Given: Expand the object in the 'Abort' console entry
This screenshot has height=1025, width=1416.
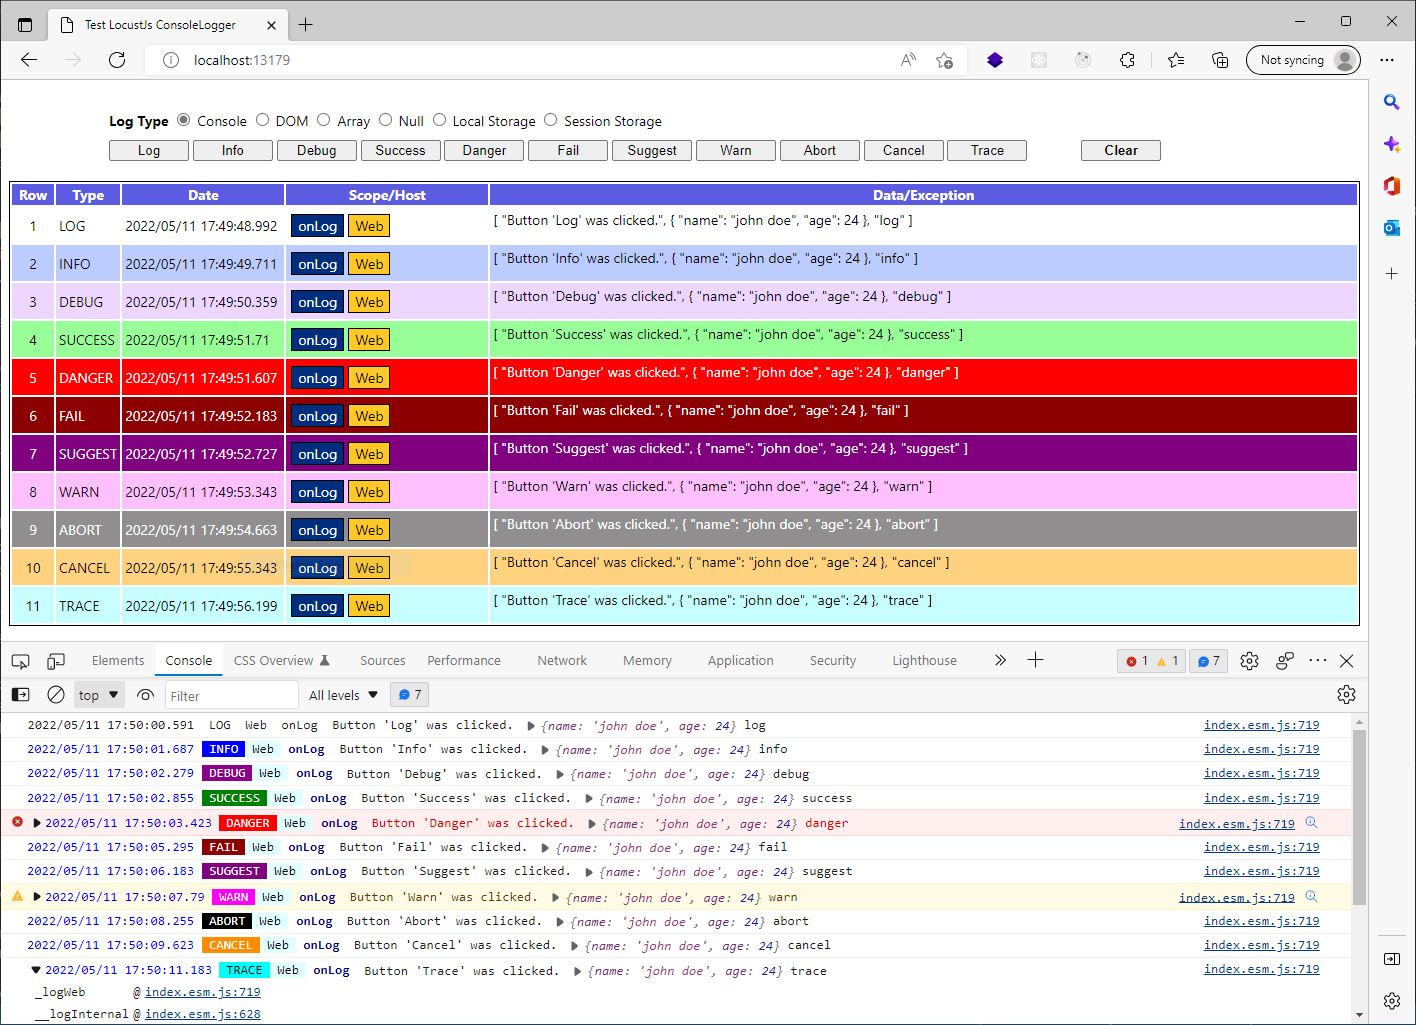Looking at the screenshot, I should pyautogui.click(x=560, y=922).
